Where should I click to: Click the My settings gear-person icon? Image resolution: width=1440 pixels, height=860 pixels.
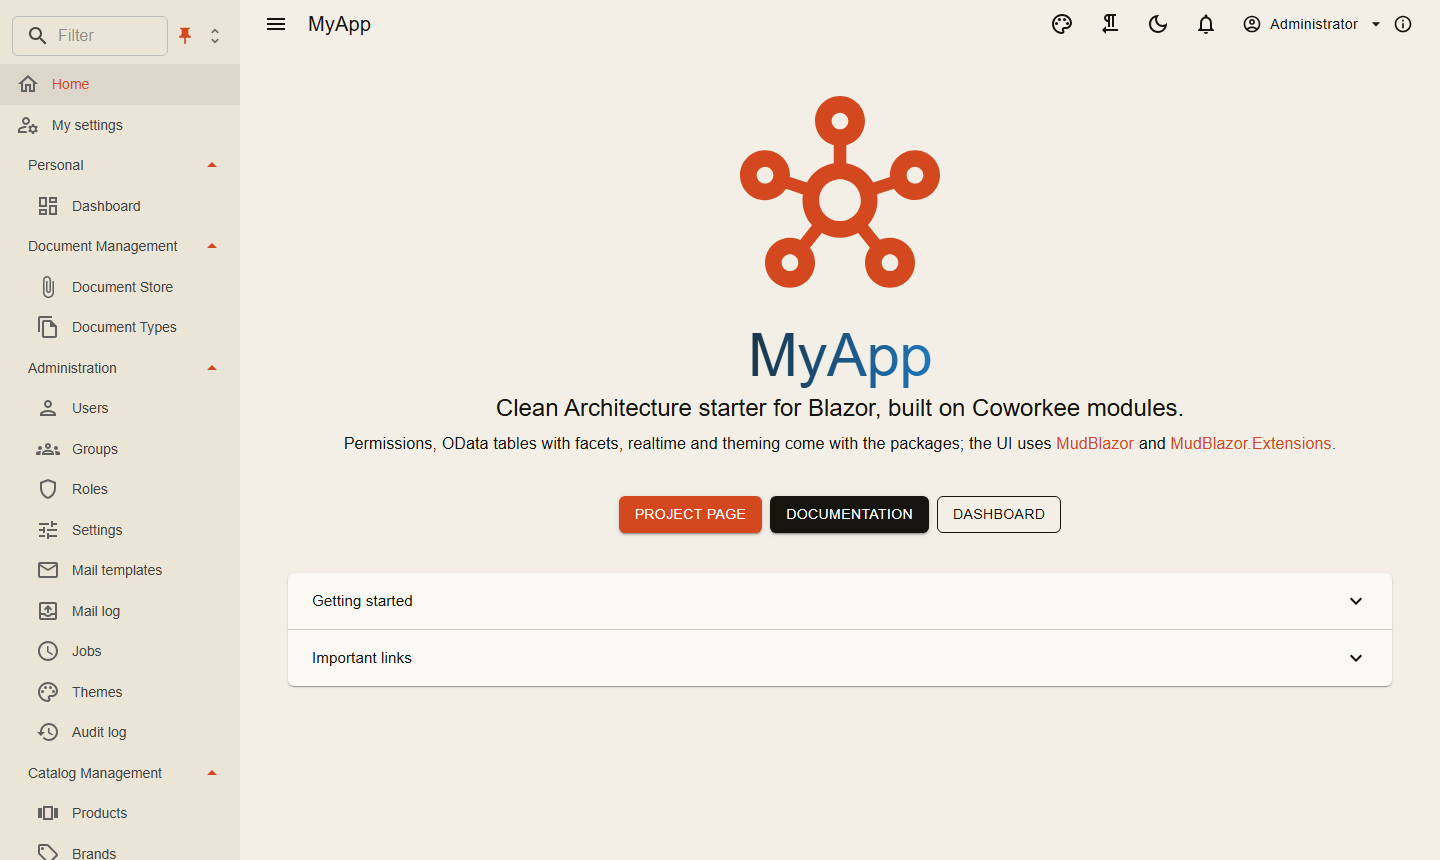pyautogui.click(x=28, y=125)
